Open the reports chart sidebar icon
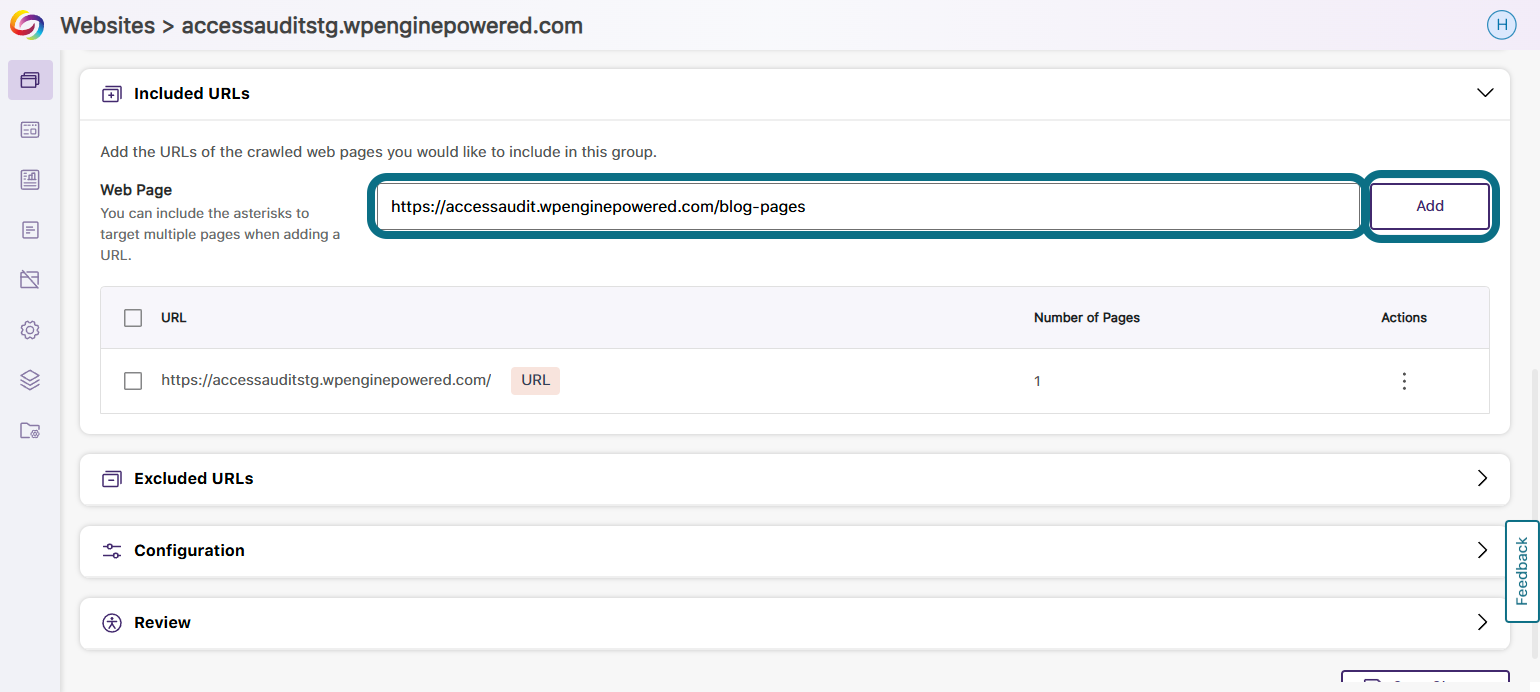Viewport: 1540px width, 692px height. pyautogui.click(x=30, y=180)
